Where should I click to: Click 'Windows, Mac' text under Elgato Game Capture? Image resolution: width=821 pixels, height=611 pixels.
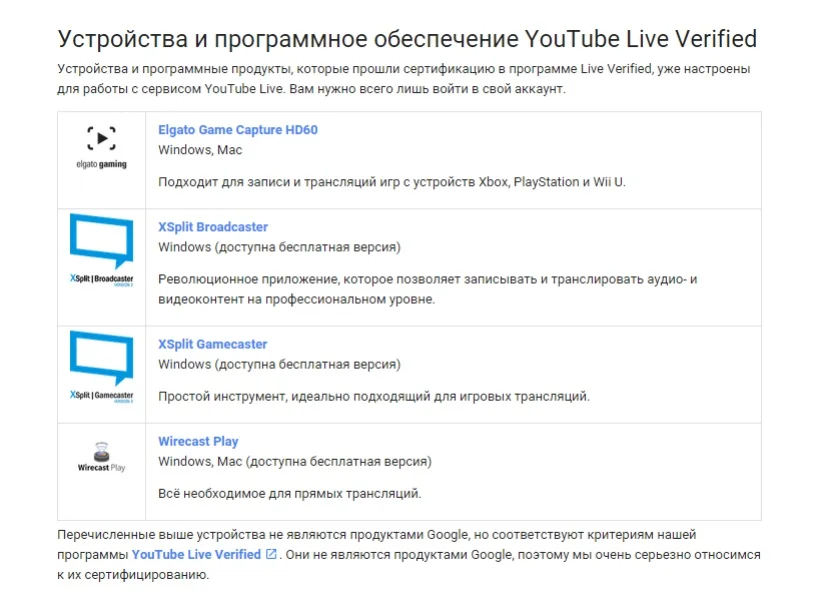pos(200,150)
